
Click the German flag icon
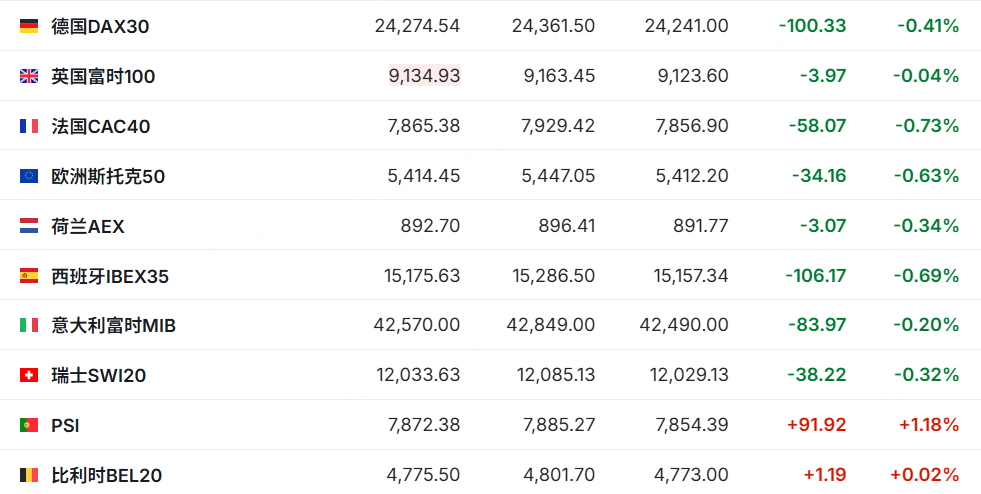coord(29,26)
